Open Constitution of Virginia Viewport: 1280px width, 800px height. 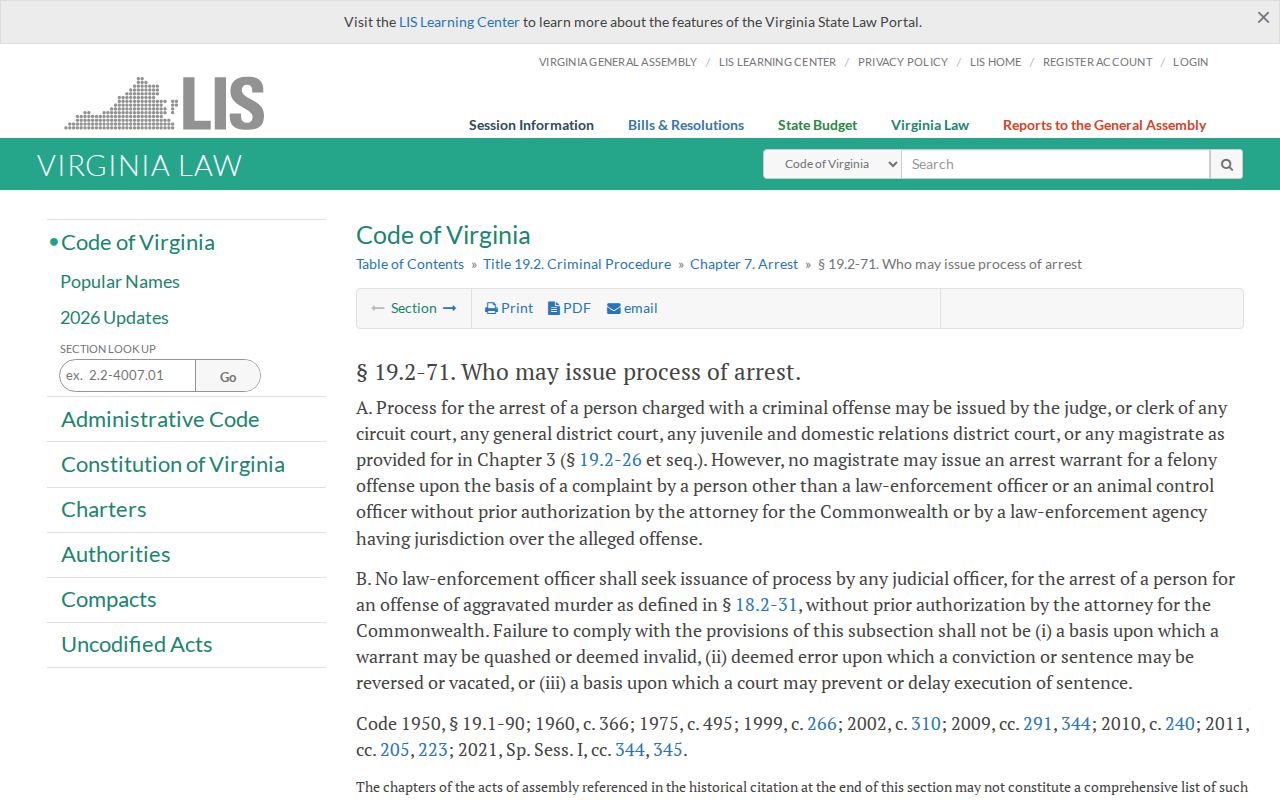173,465
